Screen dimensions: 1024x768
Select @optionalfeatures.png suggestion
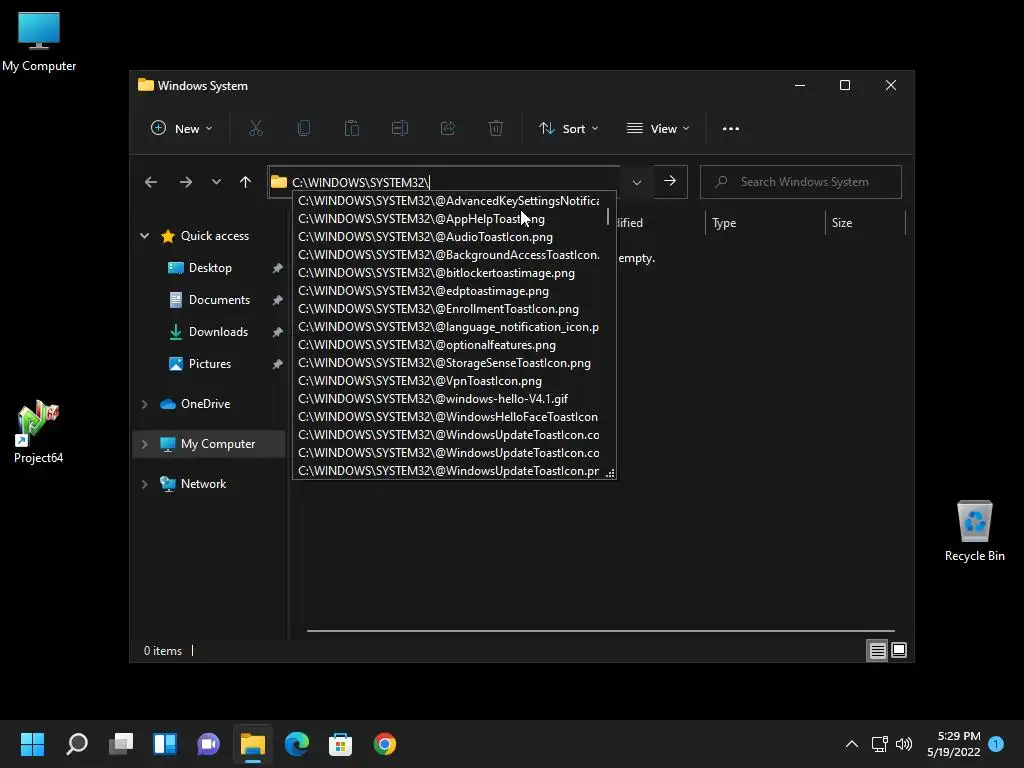449,345
